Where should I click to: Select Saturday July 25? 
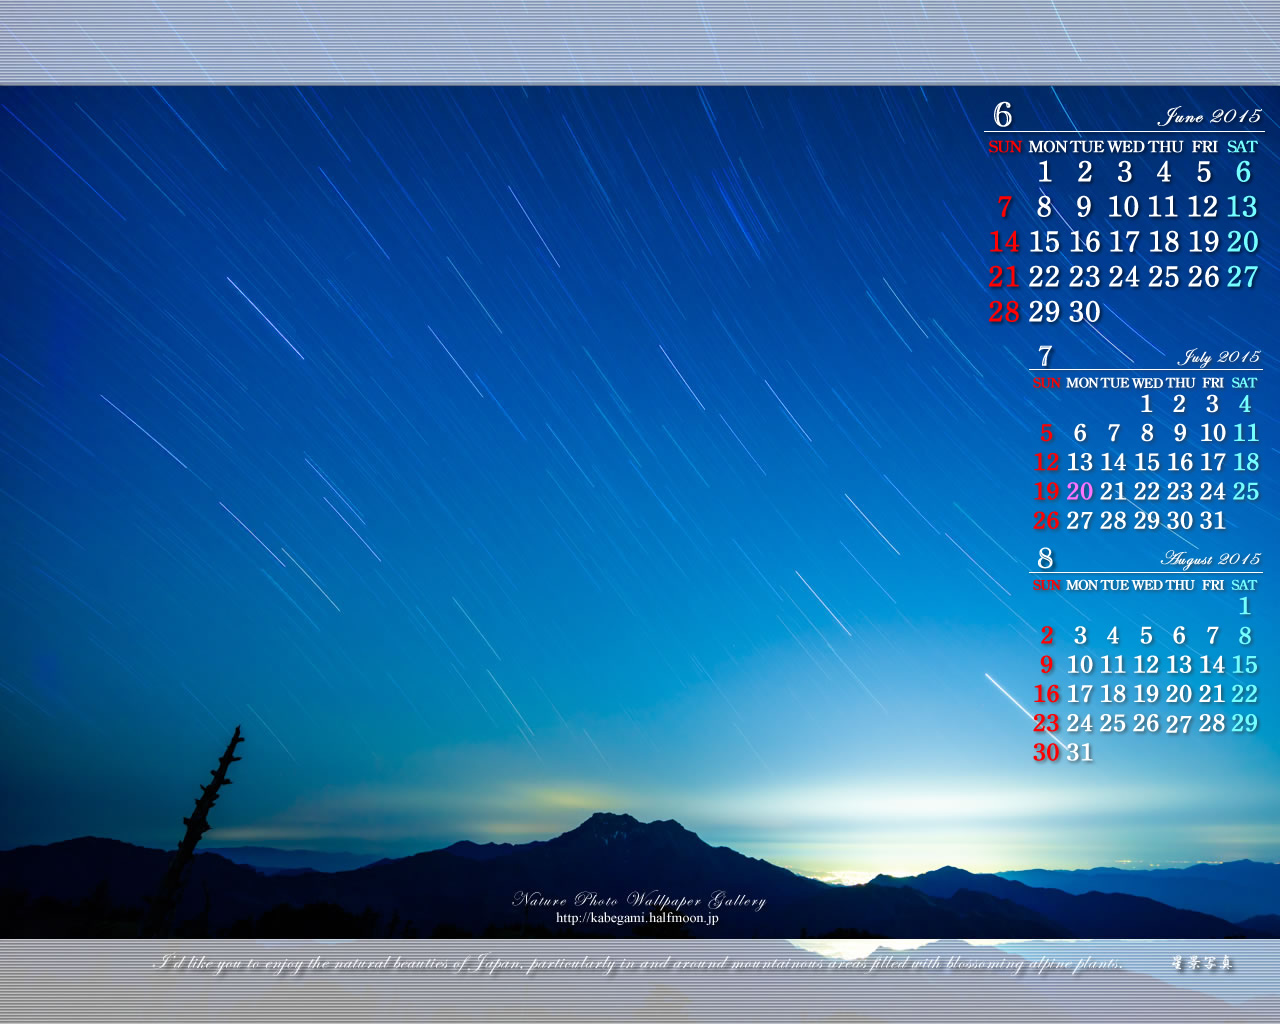[1245, 491]
